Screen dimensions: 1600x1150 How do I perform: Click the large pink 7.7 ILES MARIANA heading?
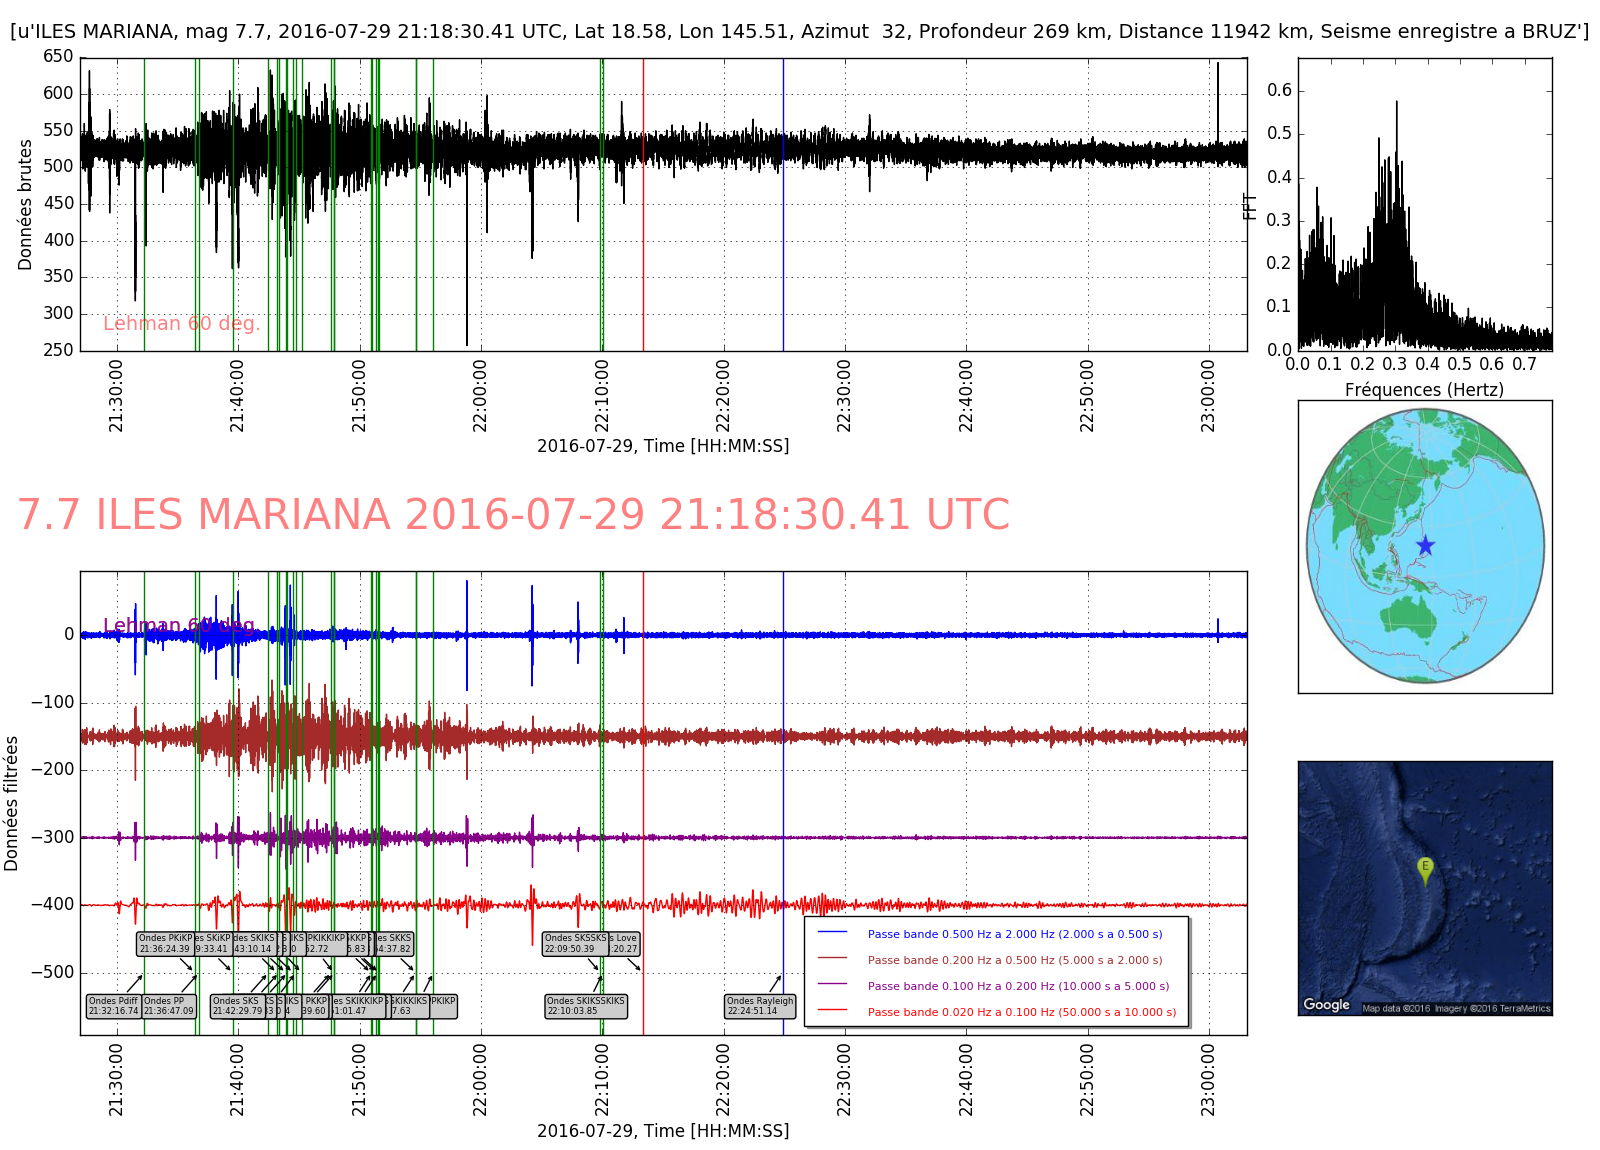pos(513,515)
